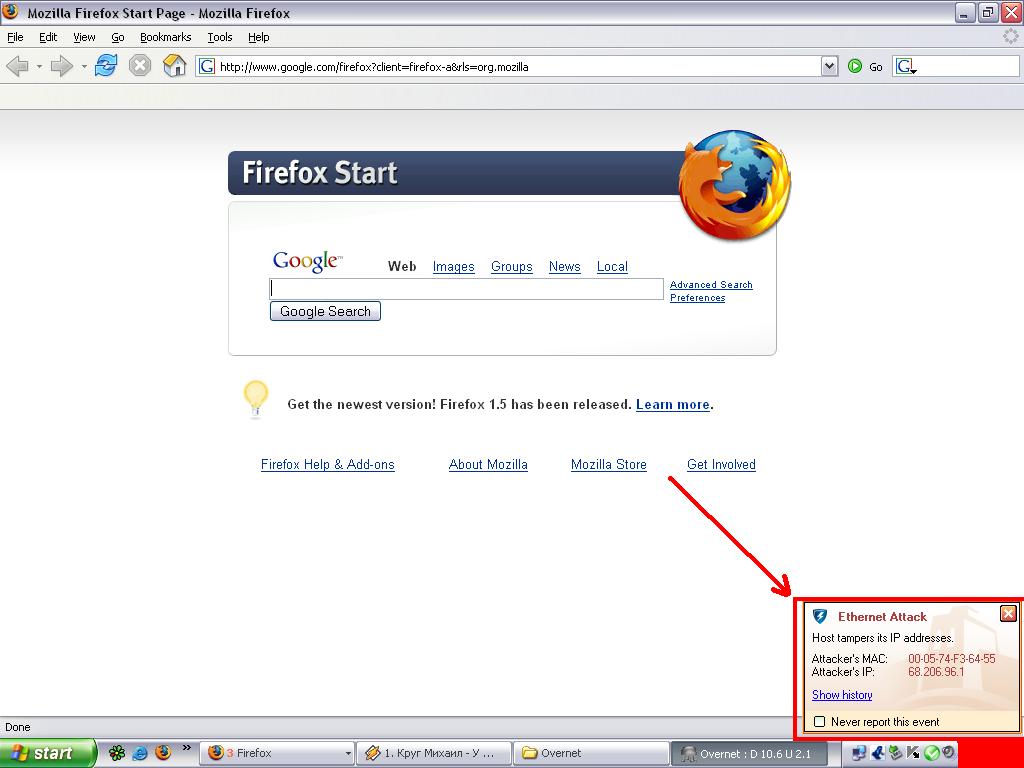The height and width of the screenshot is (768, 1024).
Task: Click 'Show history' in attack popup
Action: 842,695
